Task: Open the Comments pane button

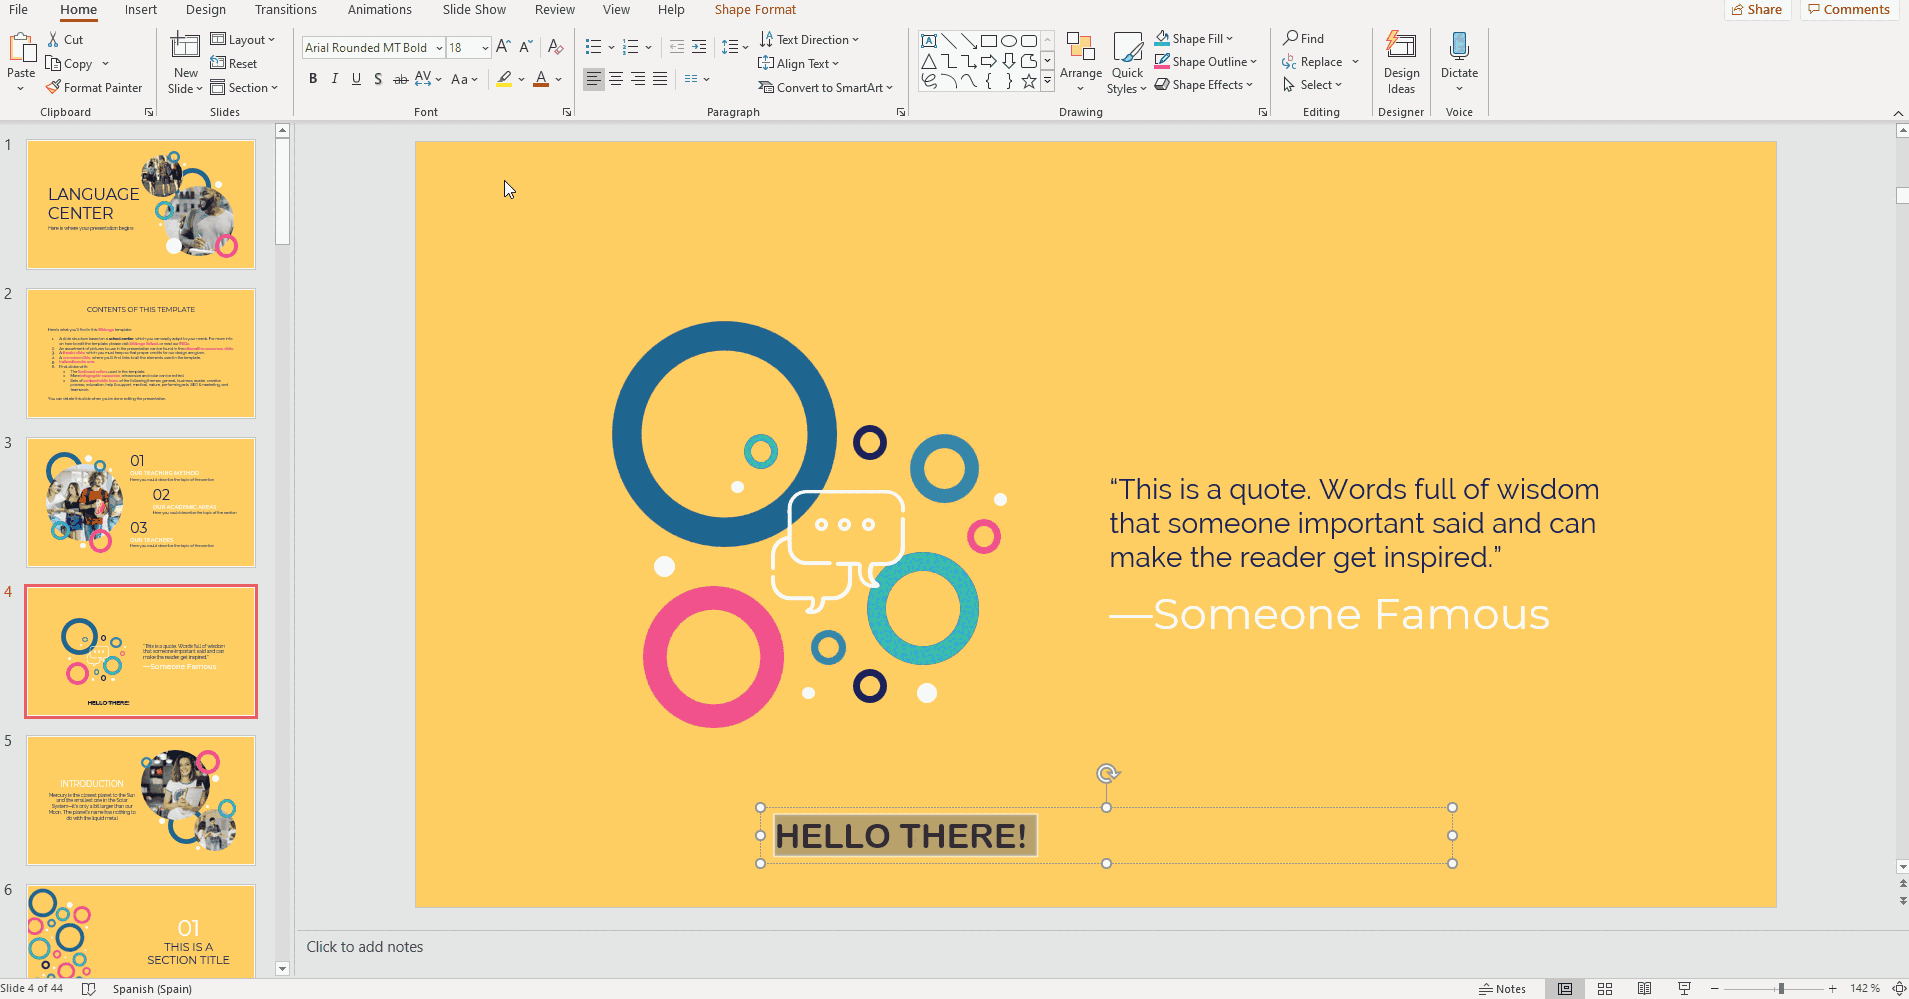Action: pos(1849,10)
